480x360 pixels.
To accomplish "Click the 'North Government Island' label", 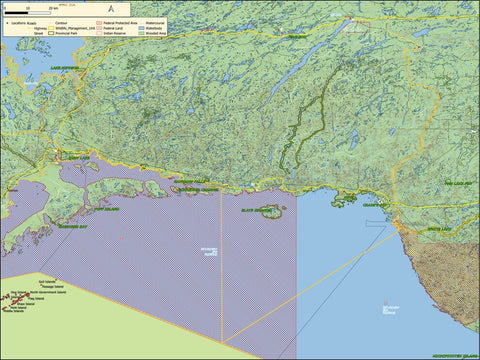I will (48, 292).
